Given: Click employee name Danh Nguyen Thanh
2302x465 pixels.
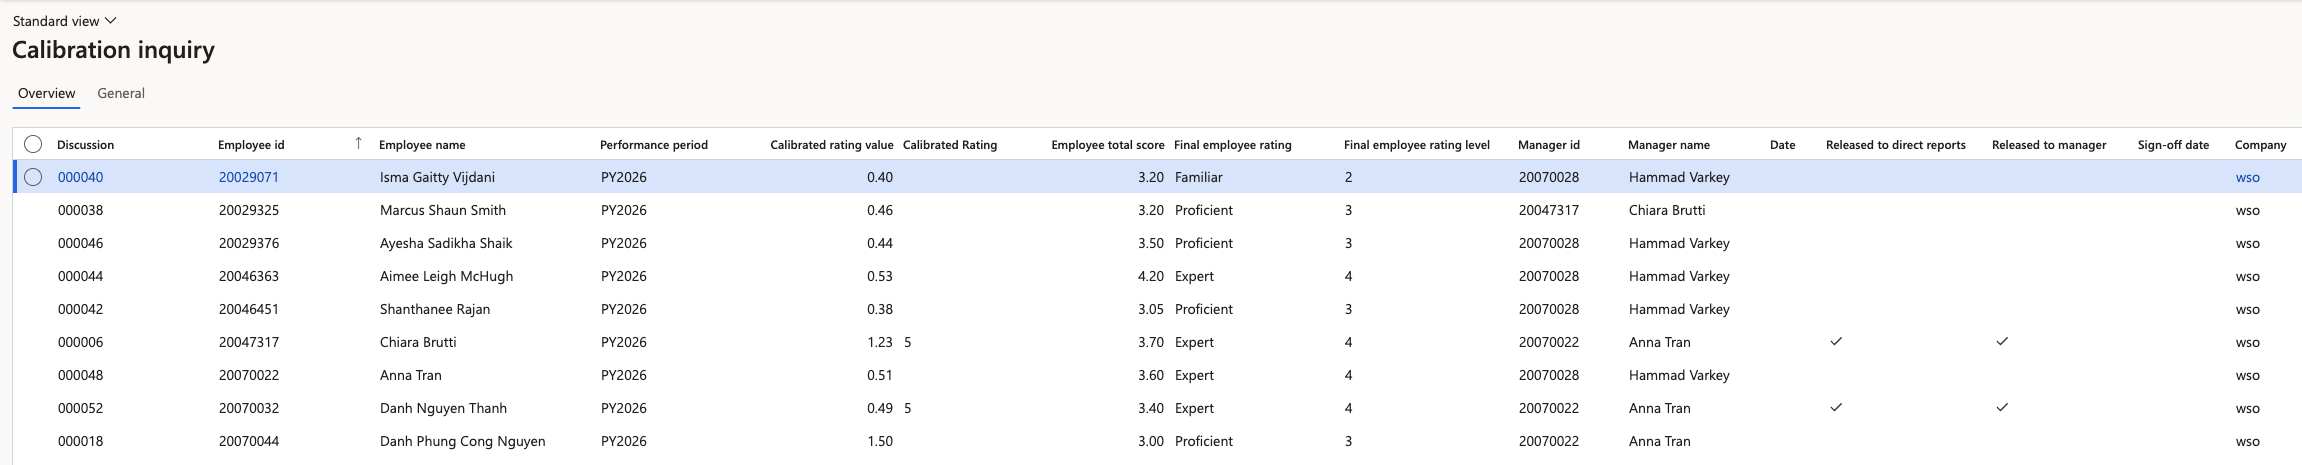Looking at the screenshot, I should 443,408.
